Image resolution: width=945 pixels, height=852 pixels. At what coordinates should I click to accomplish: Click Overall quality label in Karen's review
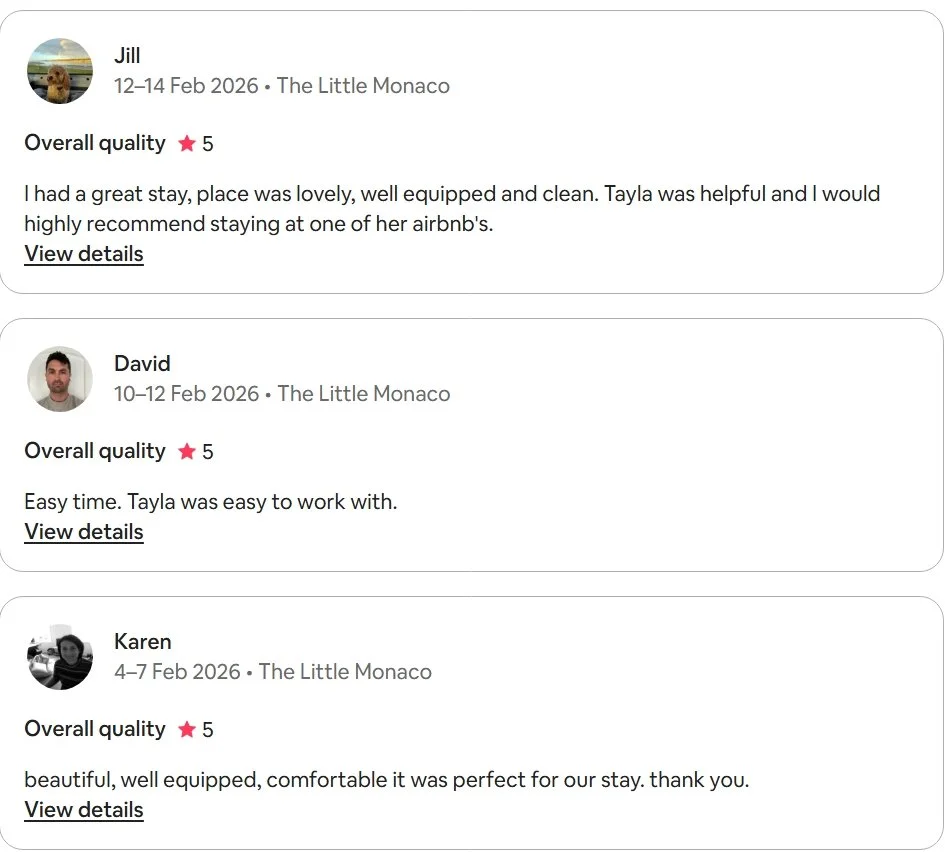(x=95, y=728)
